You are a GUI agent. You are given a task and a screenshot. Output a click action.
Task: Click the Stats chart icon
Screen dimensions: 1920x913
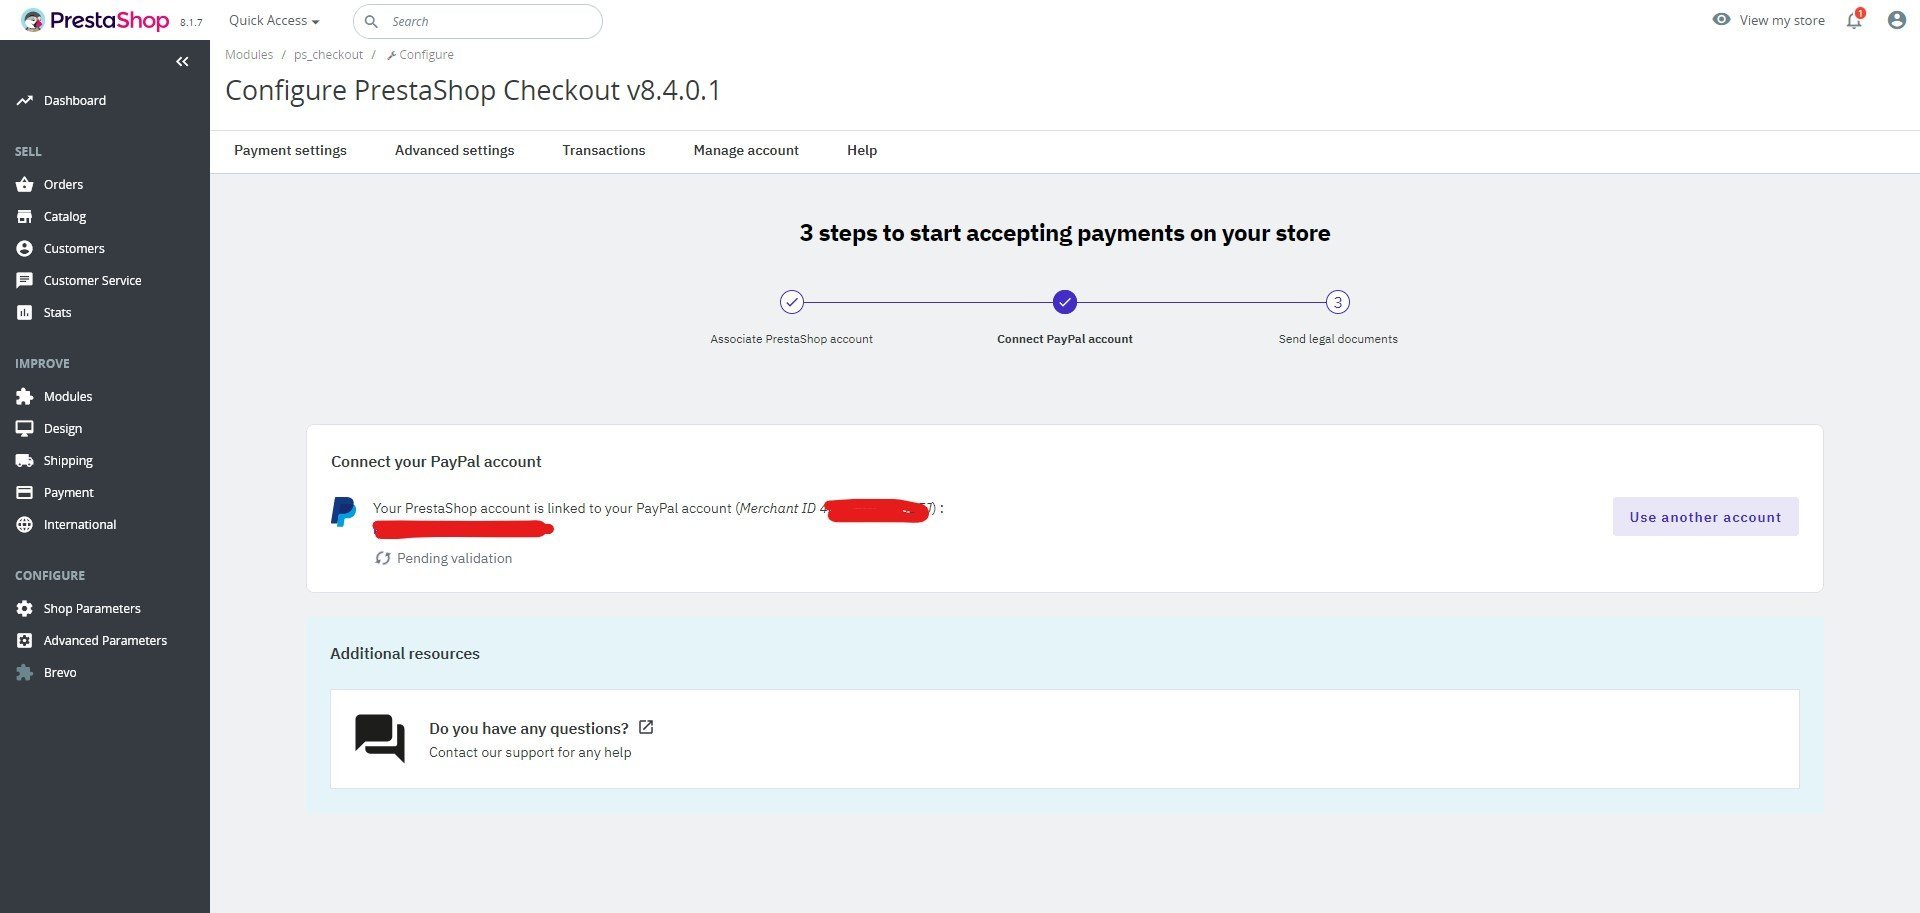(25, 313)
